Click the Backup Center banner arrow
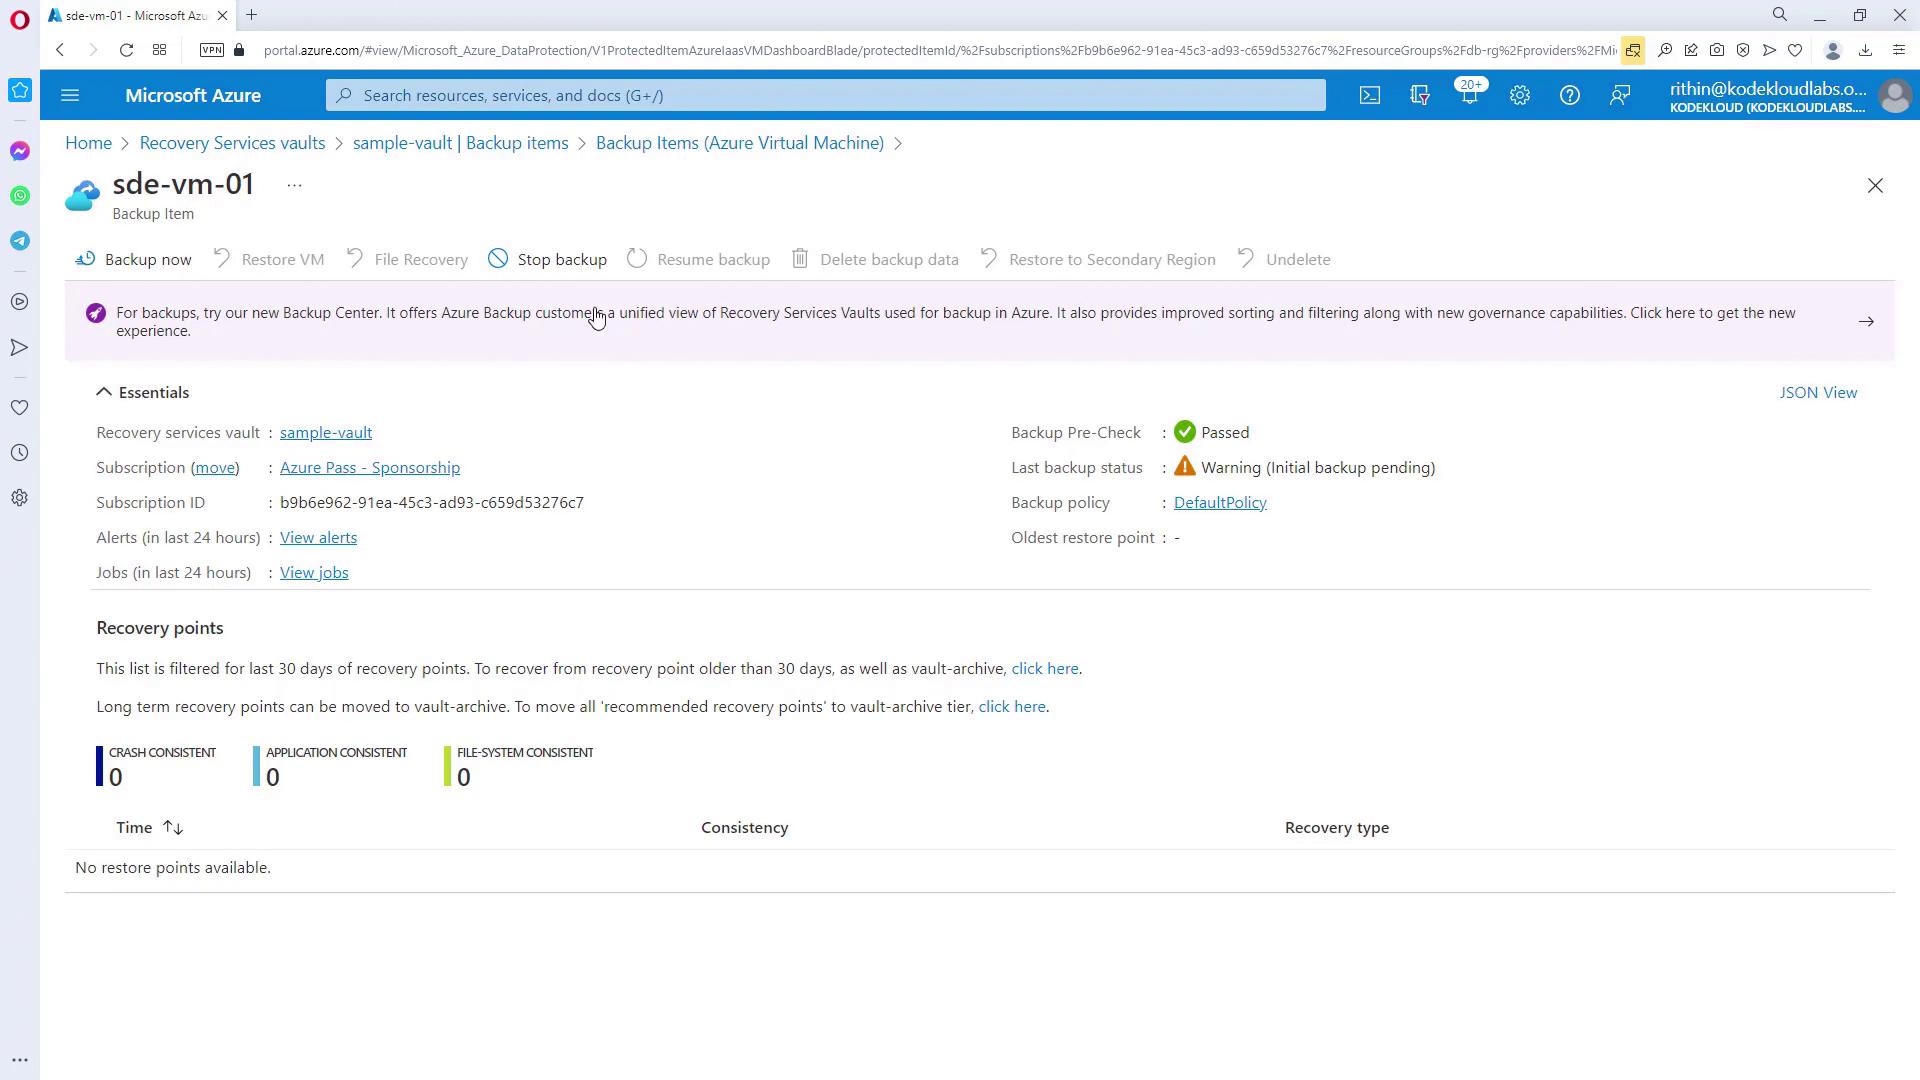Image resolution: width=1920 pixels, height=1080 pixels. 1866,321
